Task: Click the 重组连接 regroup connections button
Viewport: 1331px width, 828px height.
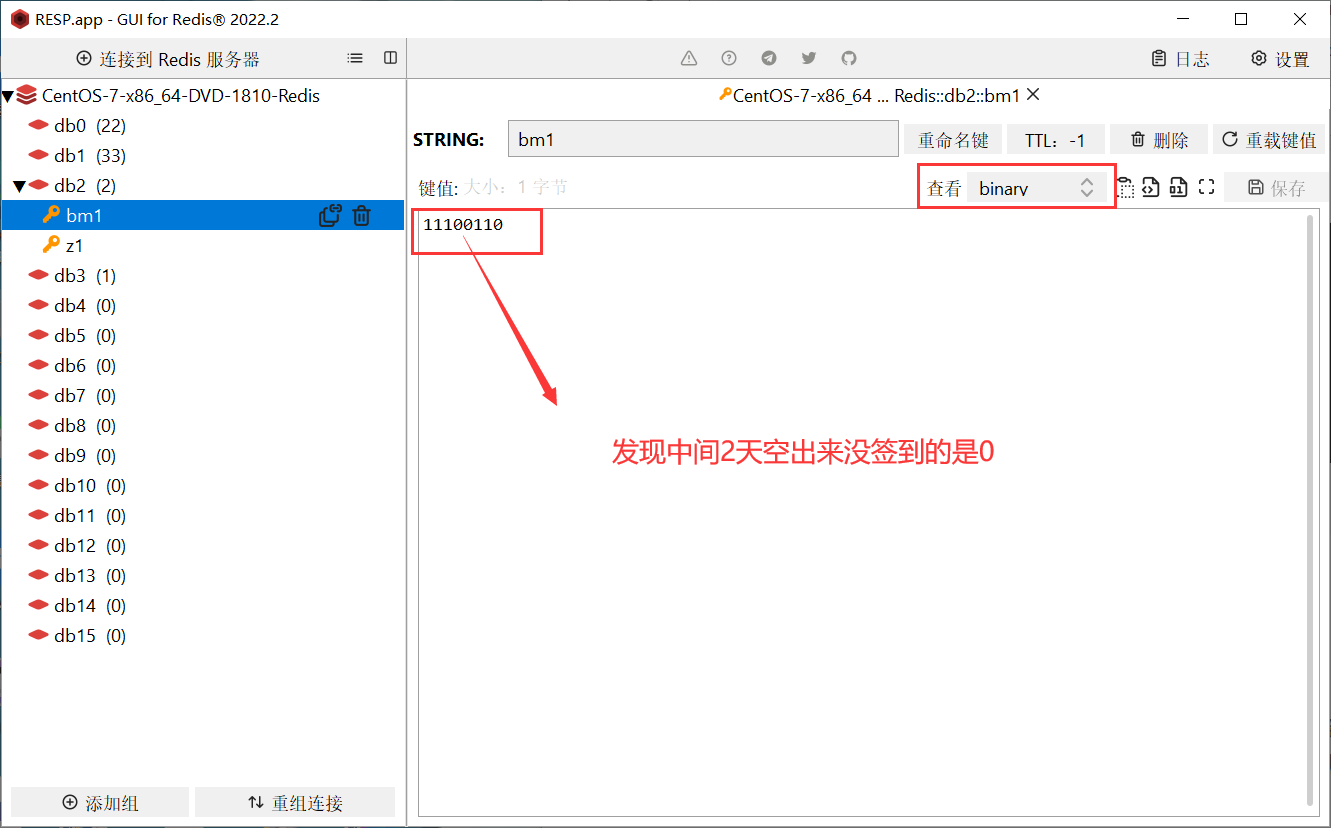Action: pyautogui.click(x=295, y=802)
